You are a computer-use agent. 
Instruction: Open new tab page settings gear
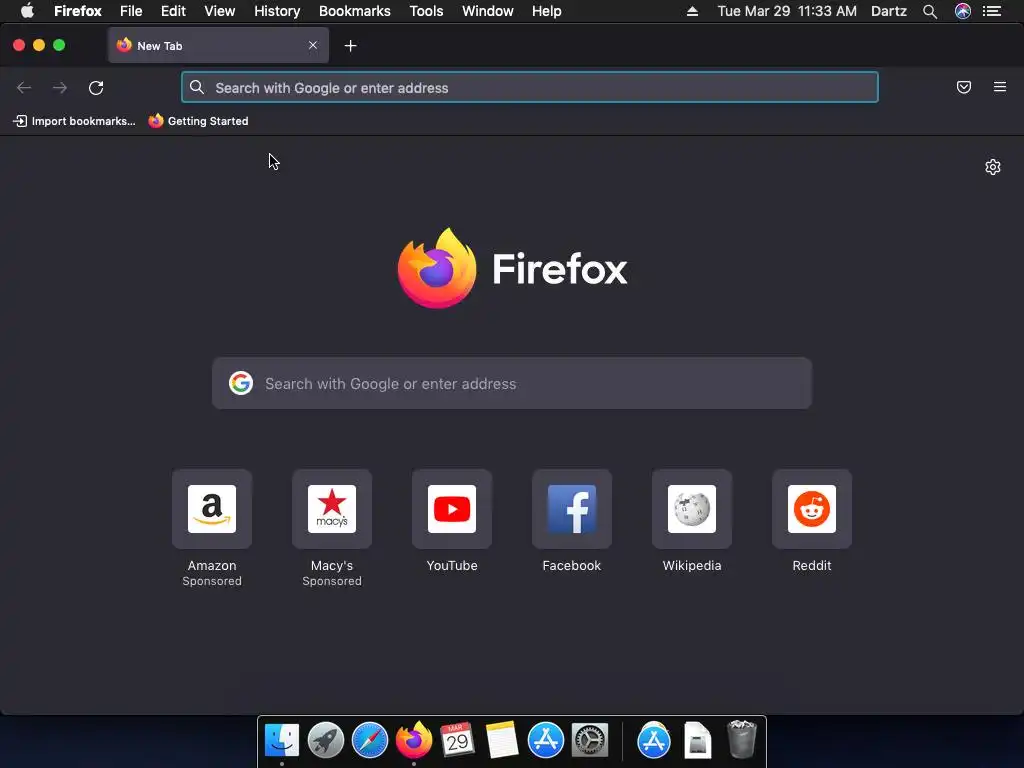[993, 167]
